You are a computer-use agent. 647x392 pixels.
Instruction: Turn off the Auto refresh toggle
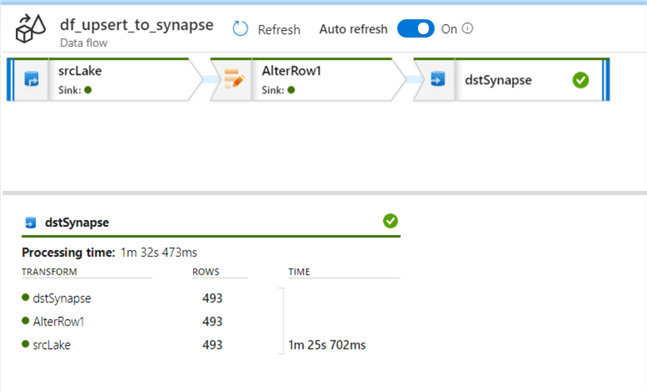(416, 29)
